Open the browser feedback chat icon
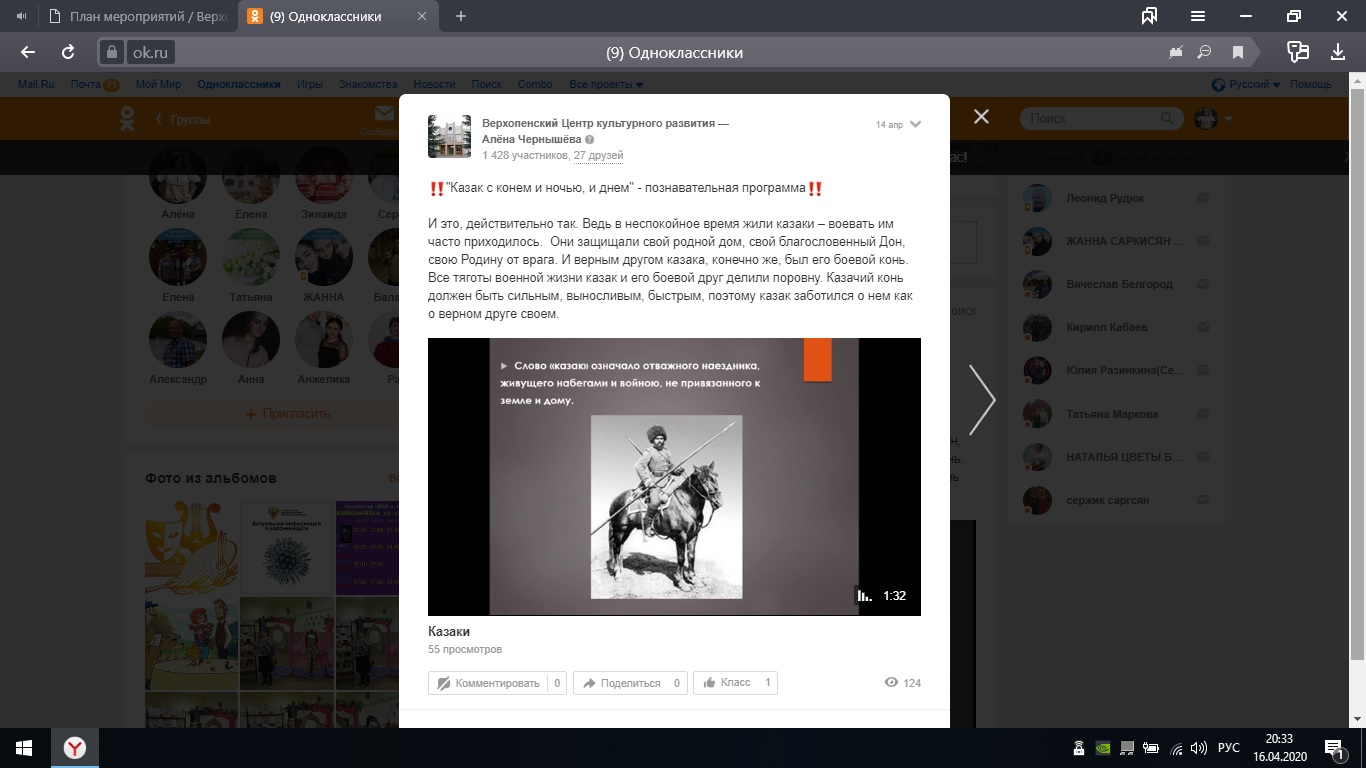This screenshot has width=1366, height=768. point(1298,52)
